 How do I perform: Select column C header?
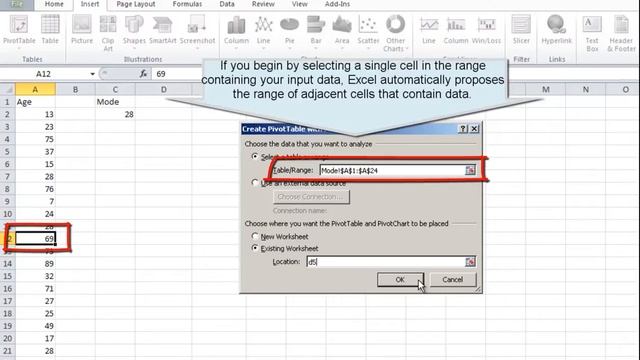115,89
